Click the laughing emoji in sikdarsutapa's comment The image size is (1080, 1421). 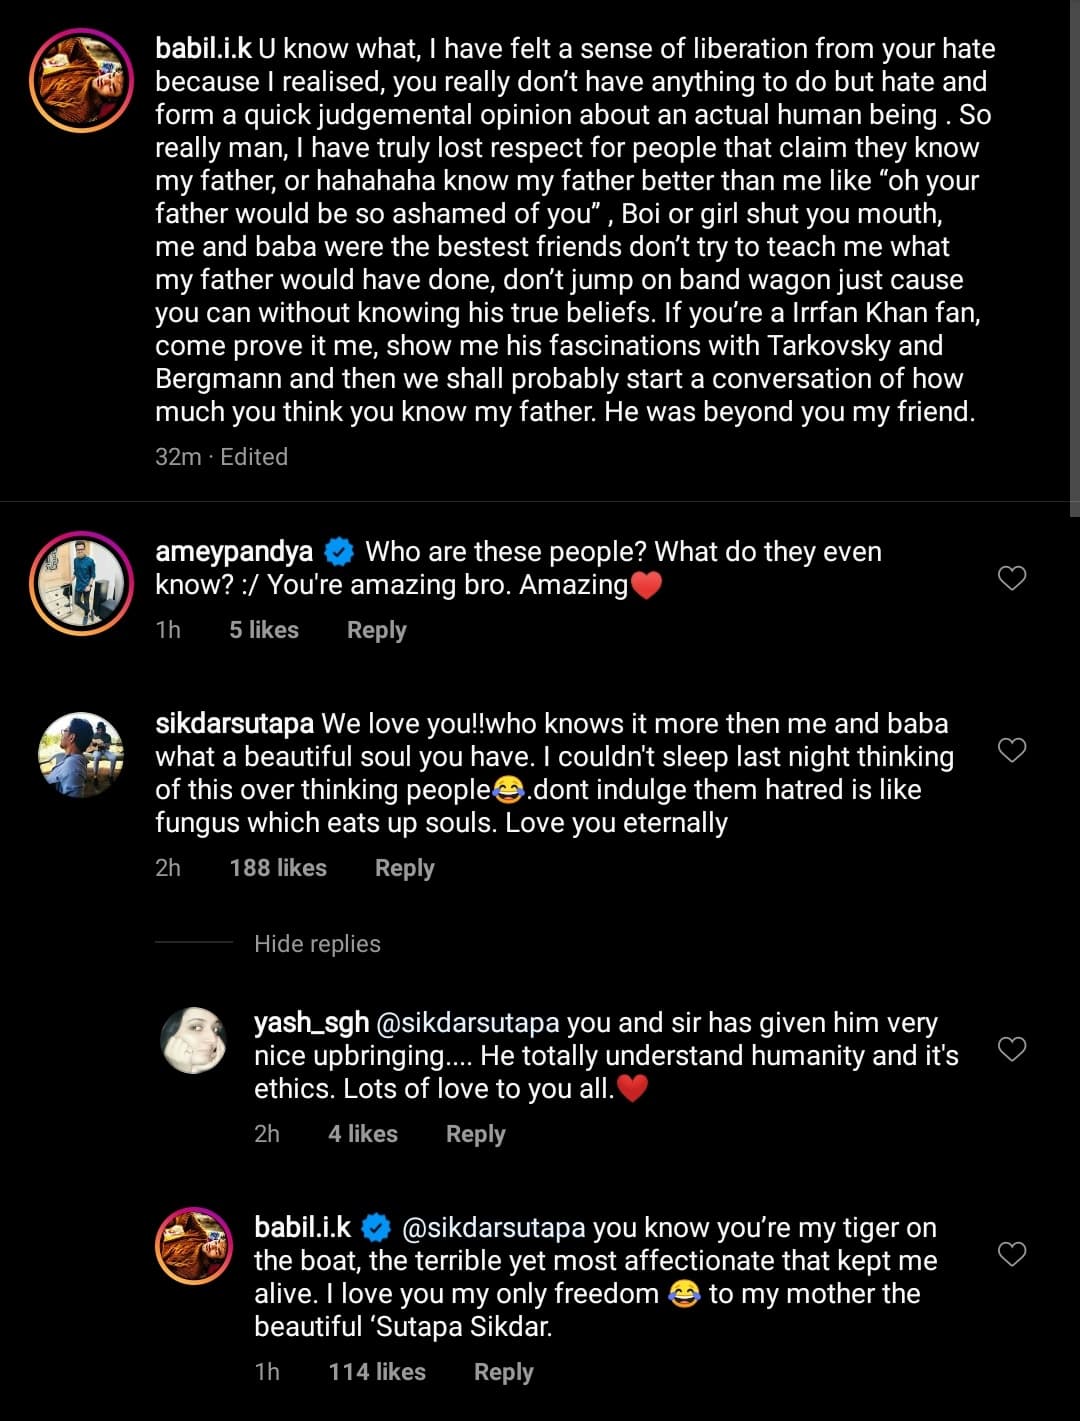click(x=508, y=789)
